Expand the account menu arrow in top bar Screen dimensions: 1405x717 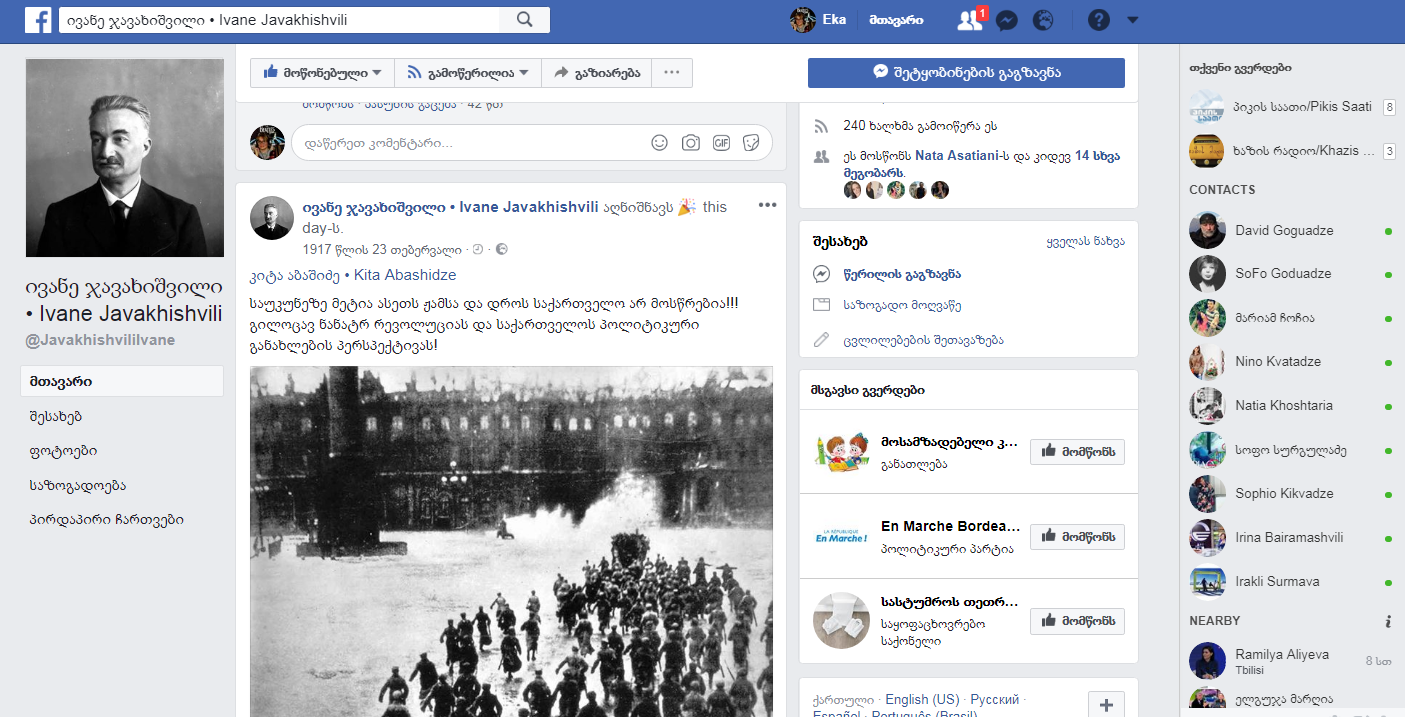tap(1132, 20)
